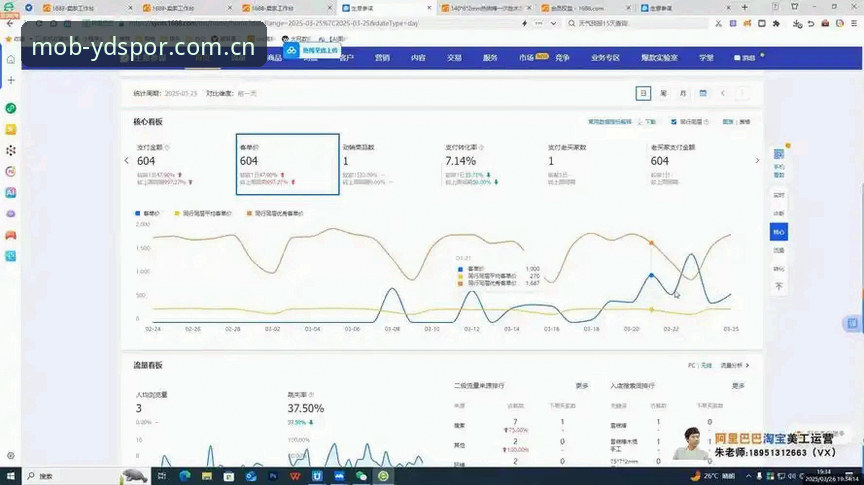Click the 客单价 604 metric card
Viewport: 864px width, 485px height.
click(287, 164)
